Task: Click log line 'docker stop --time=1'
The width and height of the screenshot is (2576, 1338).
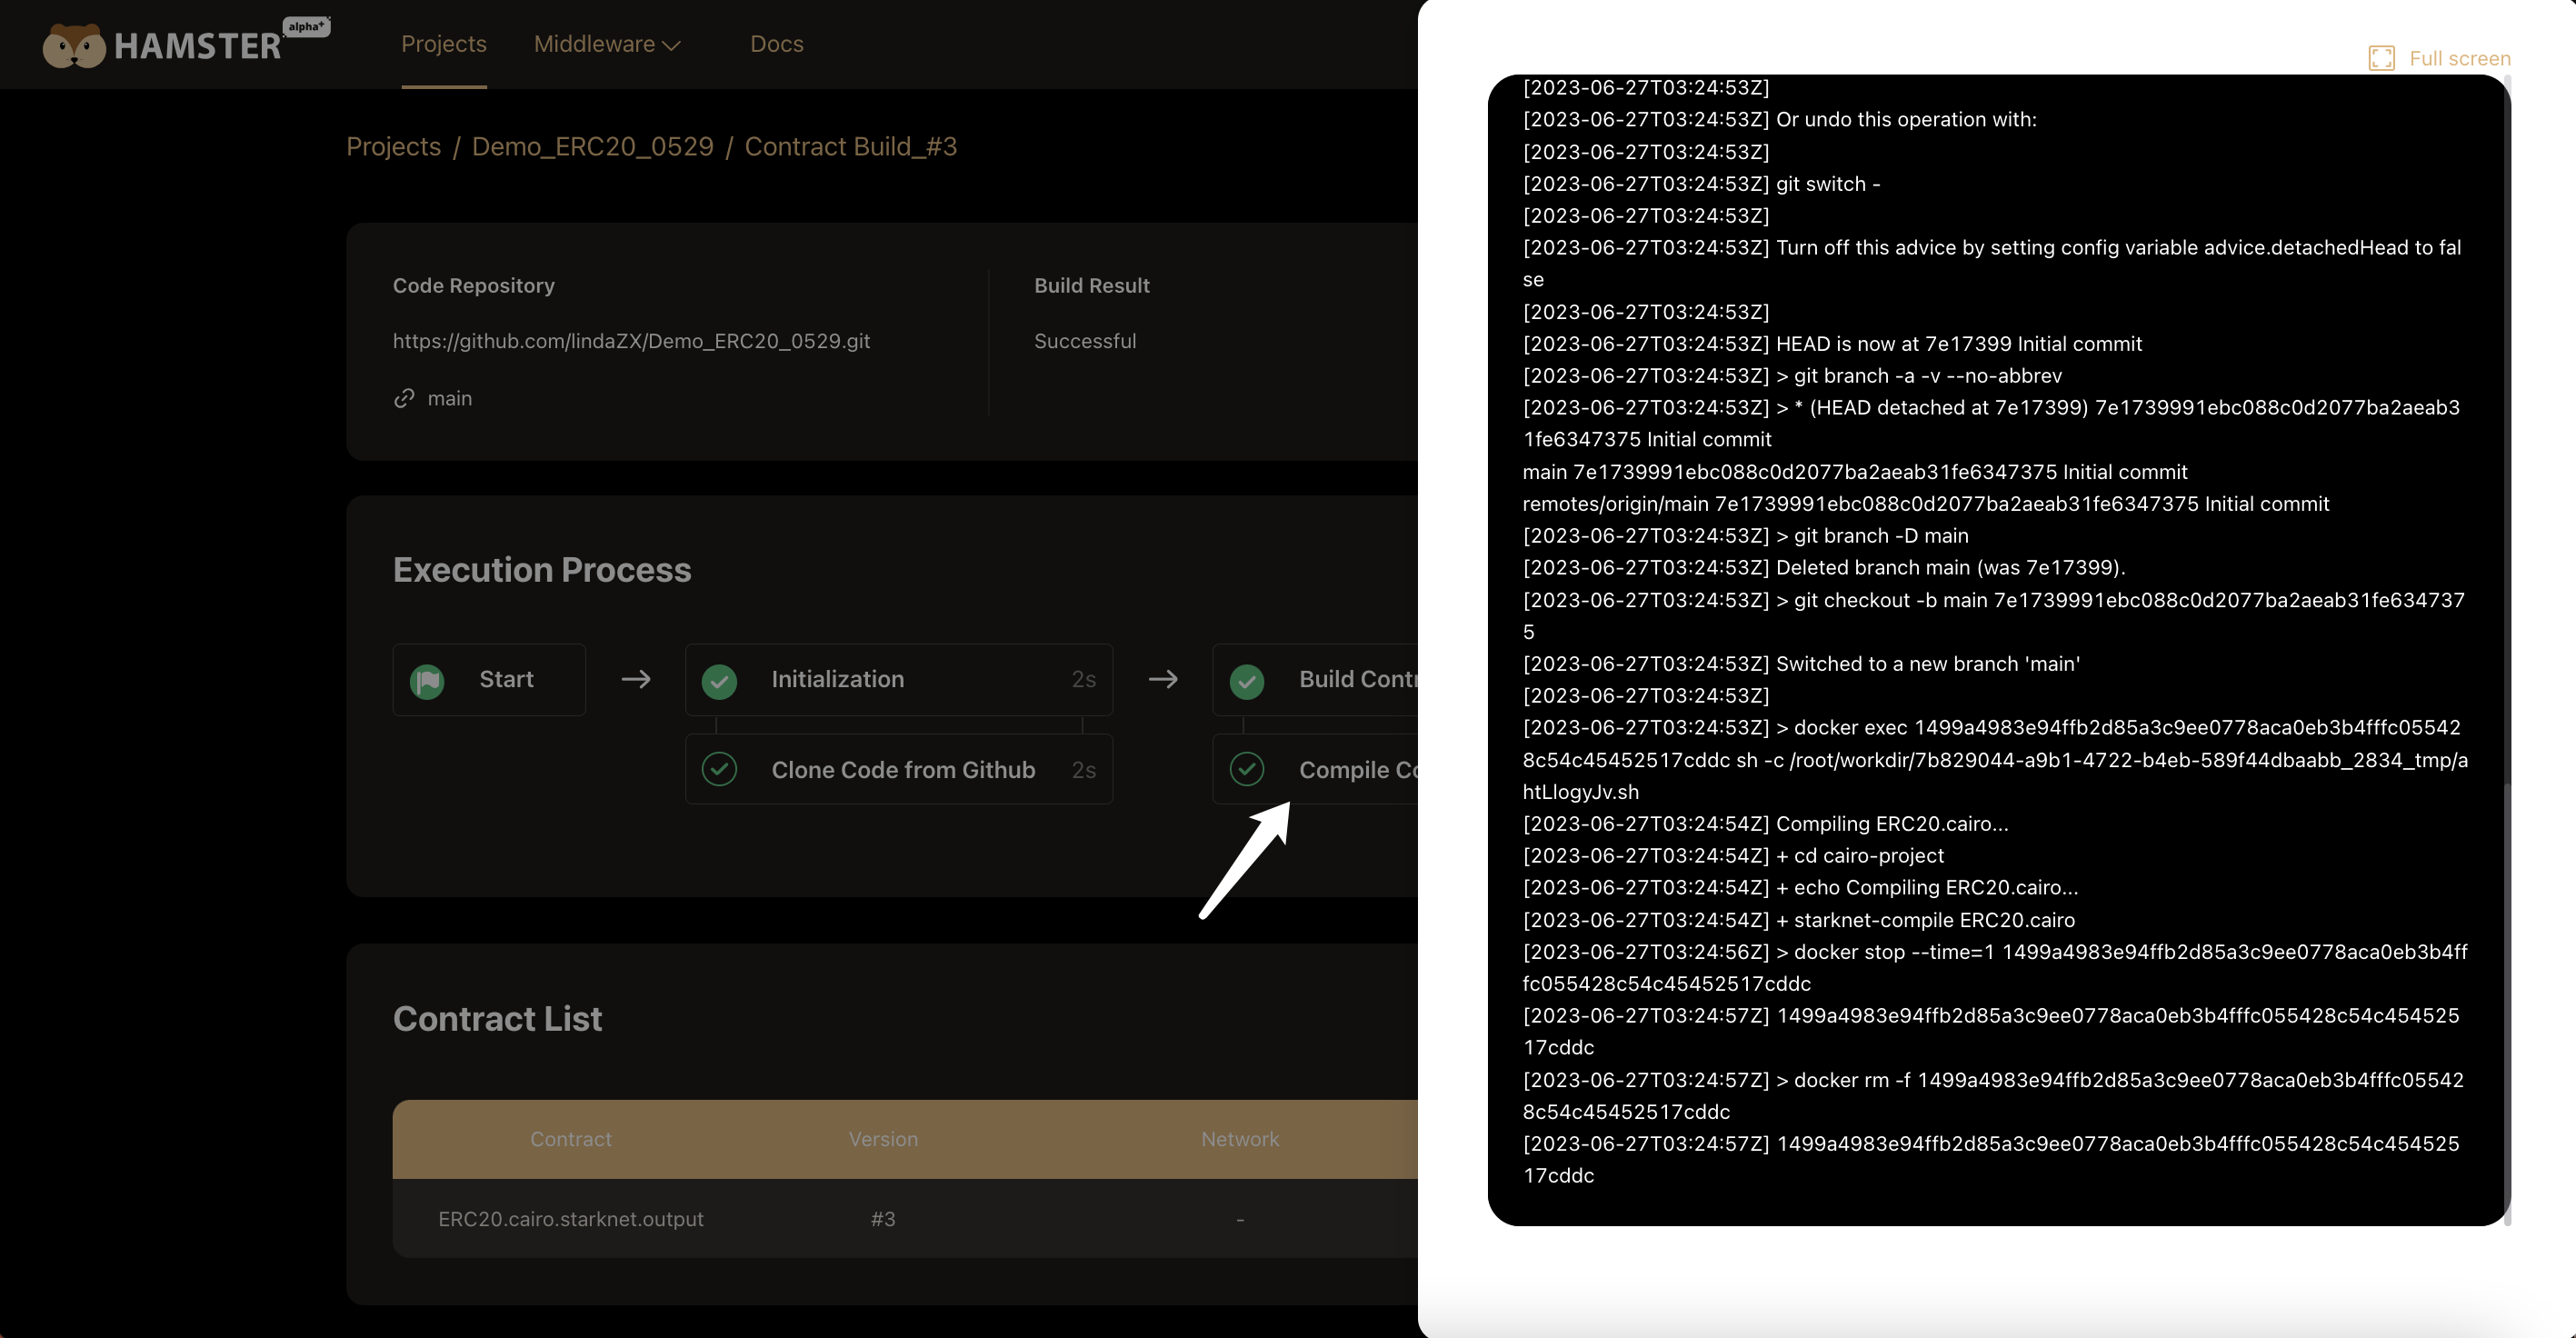Action: coord(1995,968)
